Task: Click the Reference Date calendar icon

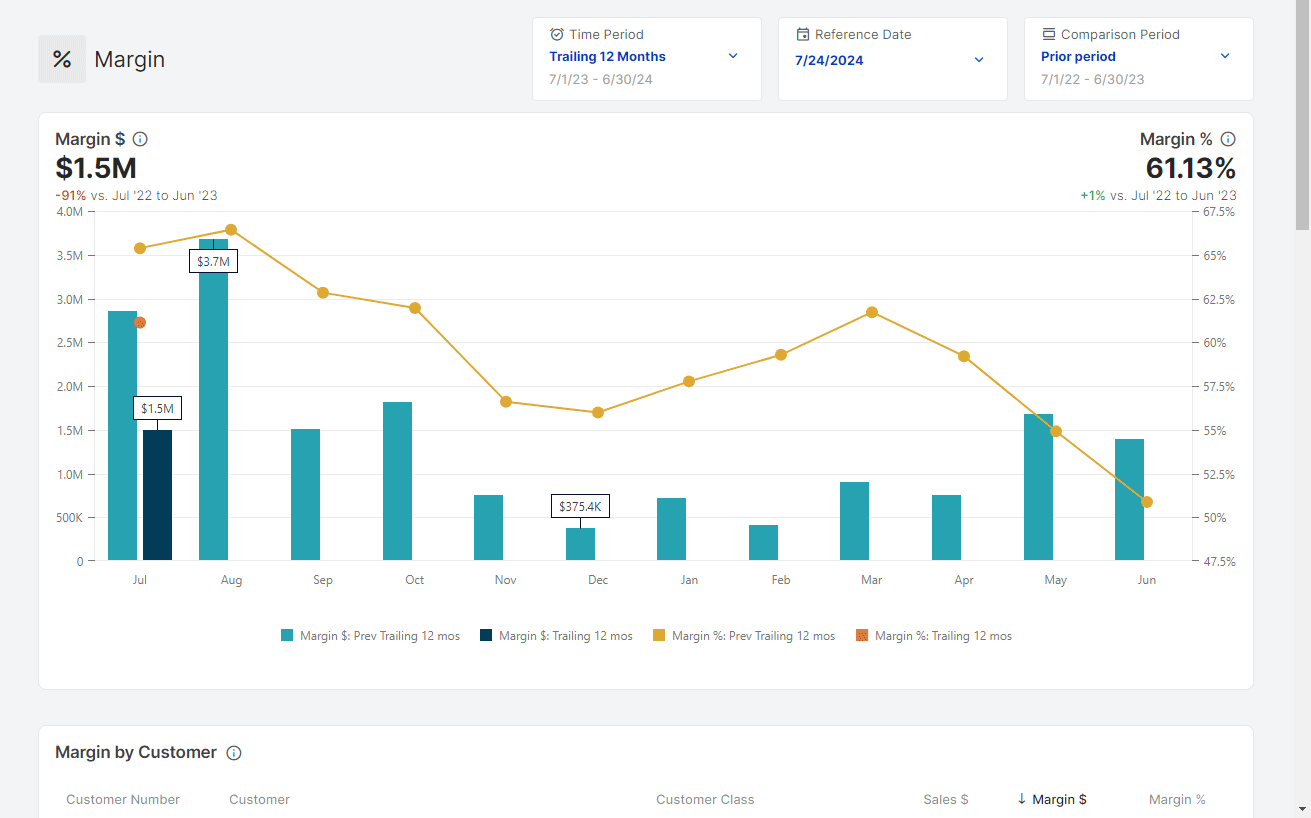Action: coord(803,34)
